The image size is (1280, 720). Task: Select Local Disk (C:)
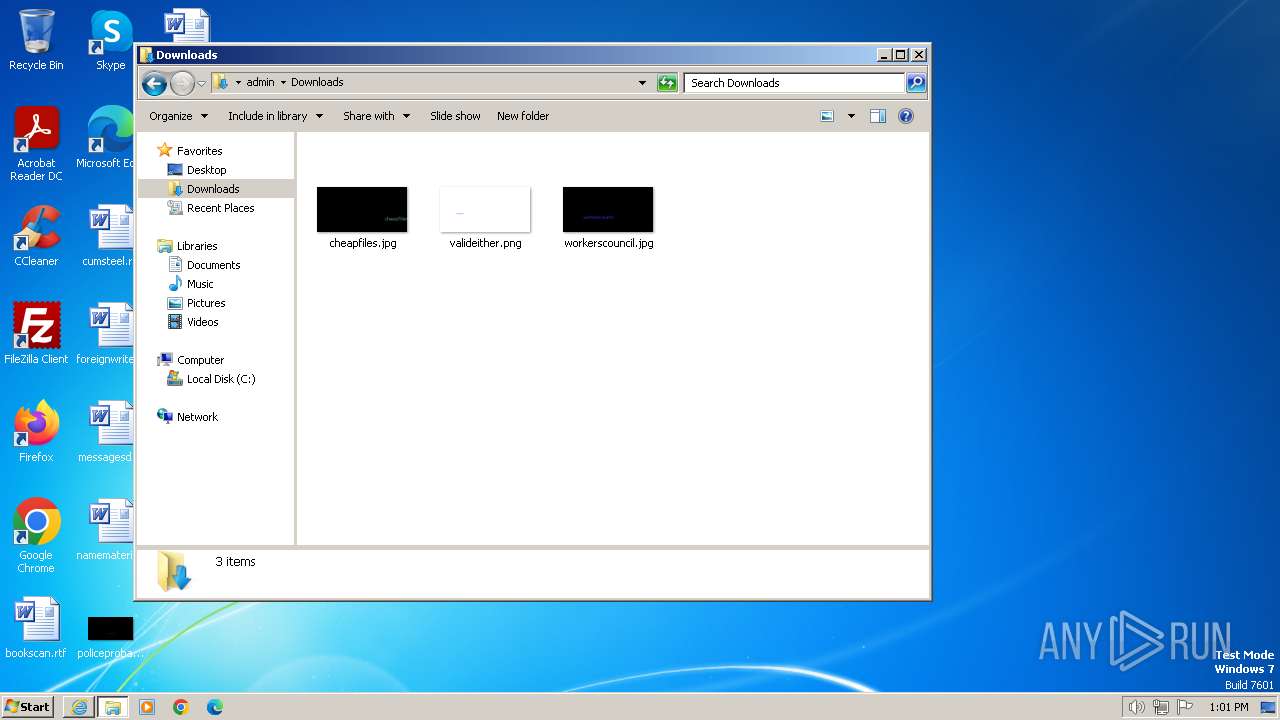click(x=221, y=379)
